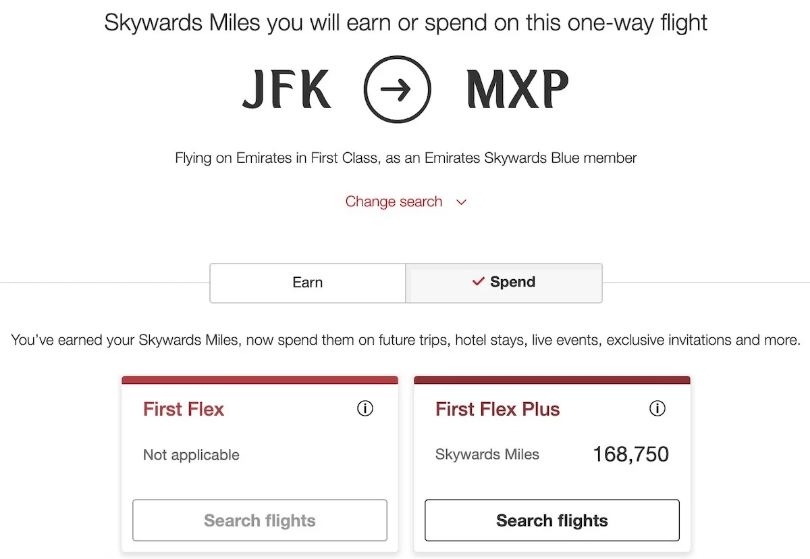Select the Spend tab

504,283
